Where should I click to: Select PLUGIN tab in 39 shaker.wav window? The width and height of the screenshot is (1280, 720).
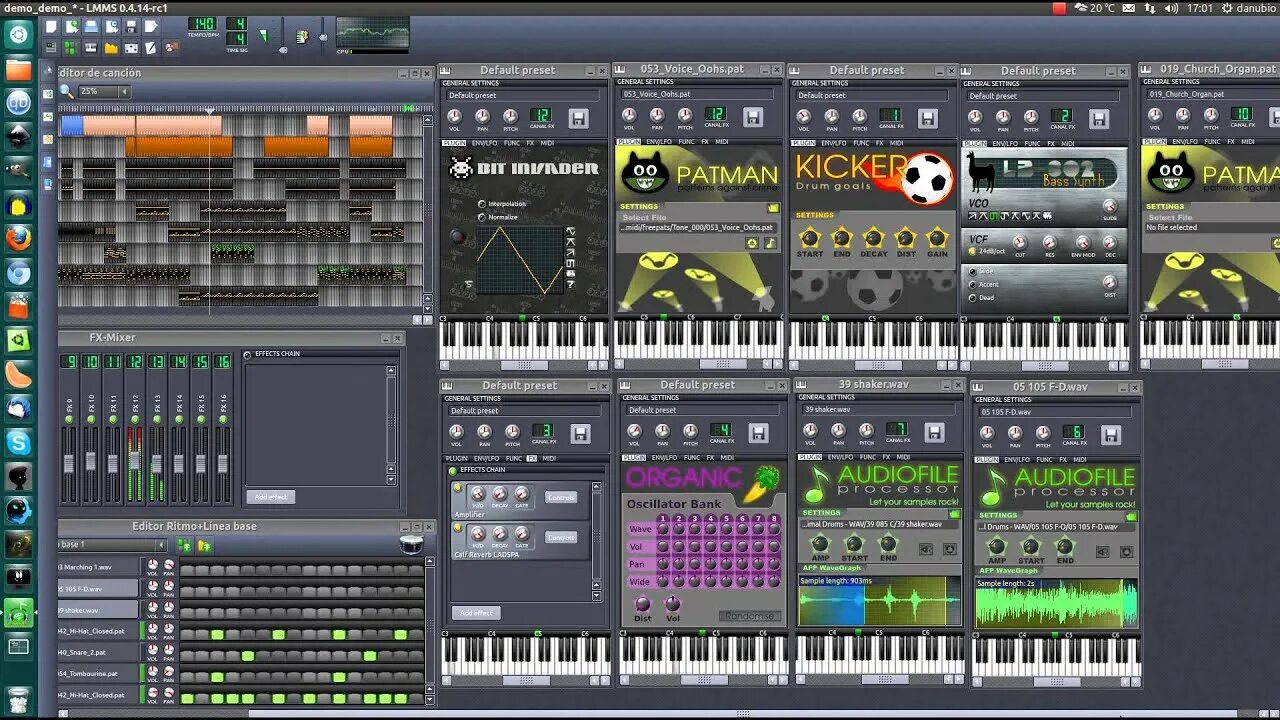pyautogui.click(x=810, y=458)
